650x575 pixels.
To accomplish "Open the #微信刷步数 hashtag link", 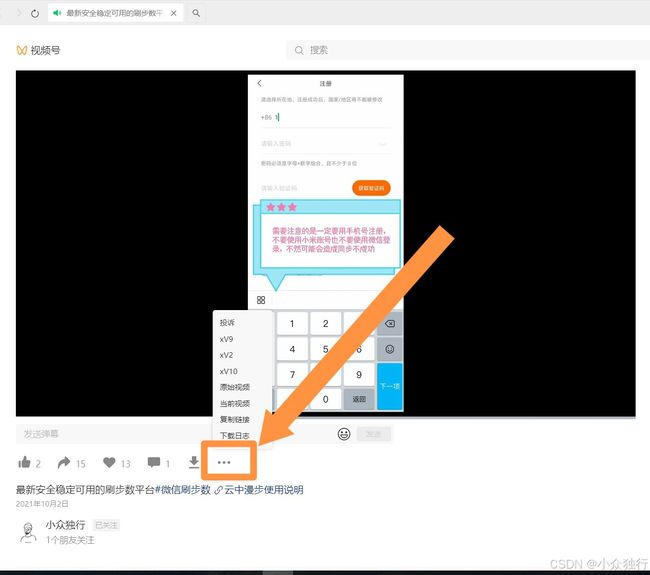I will point(183,490).
